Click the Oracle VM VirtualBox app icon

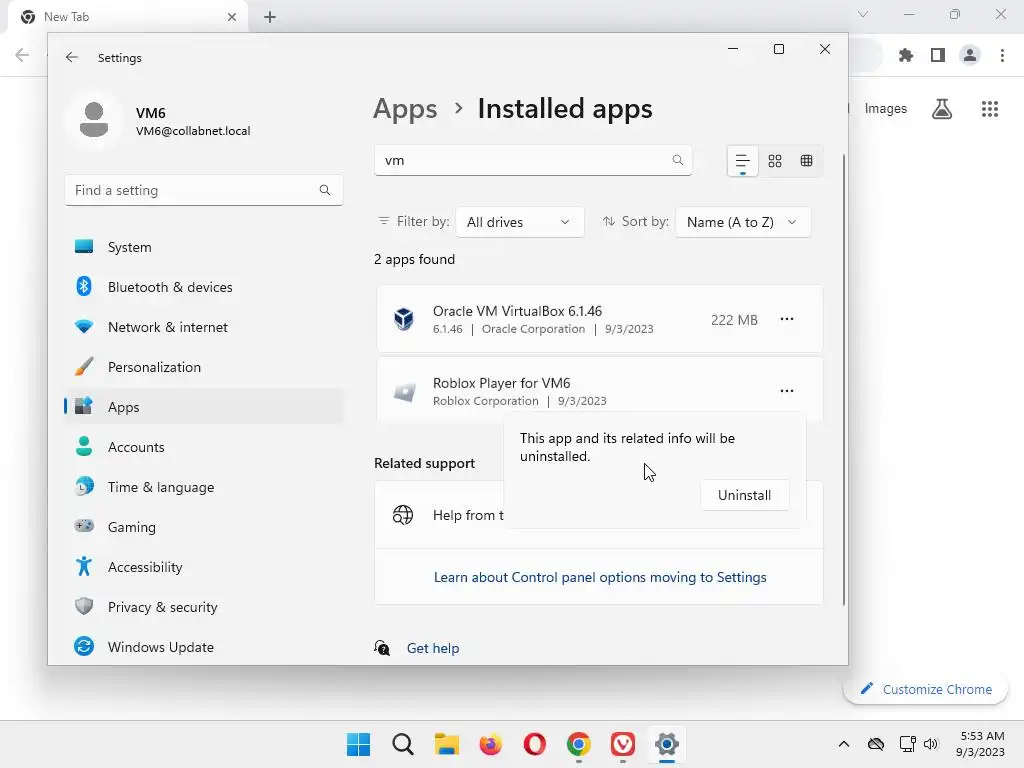point(404,319)
